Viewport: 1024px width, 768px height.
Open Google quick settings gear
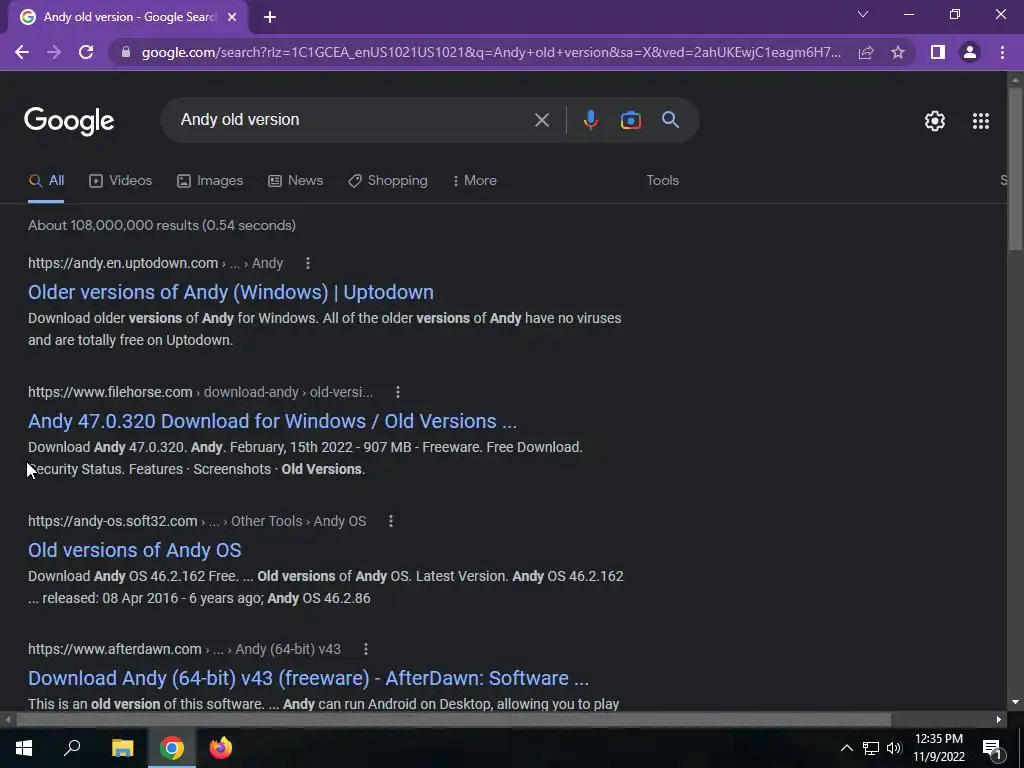click(x=935, y=121)
